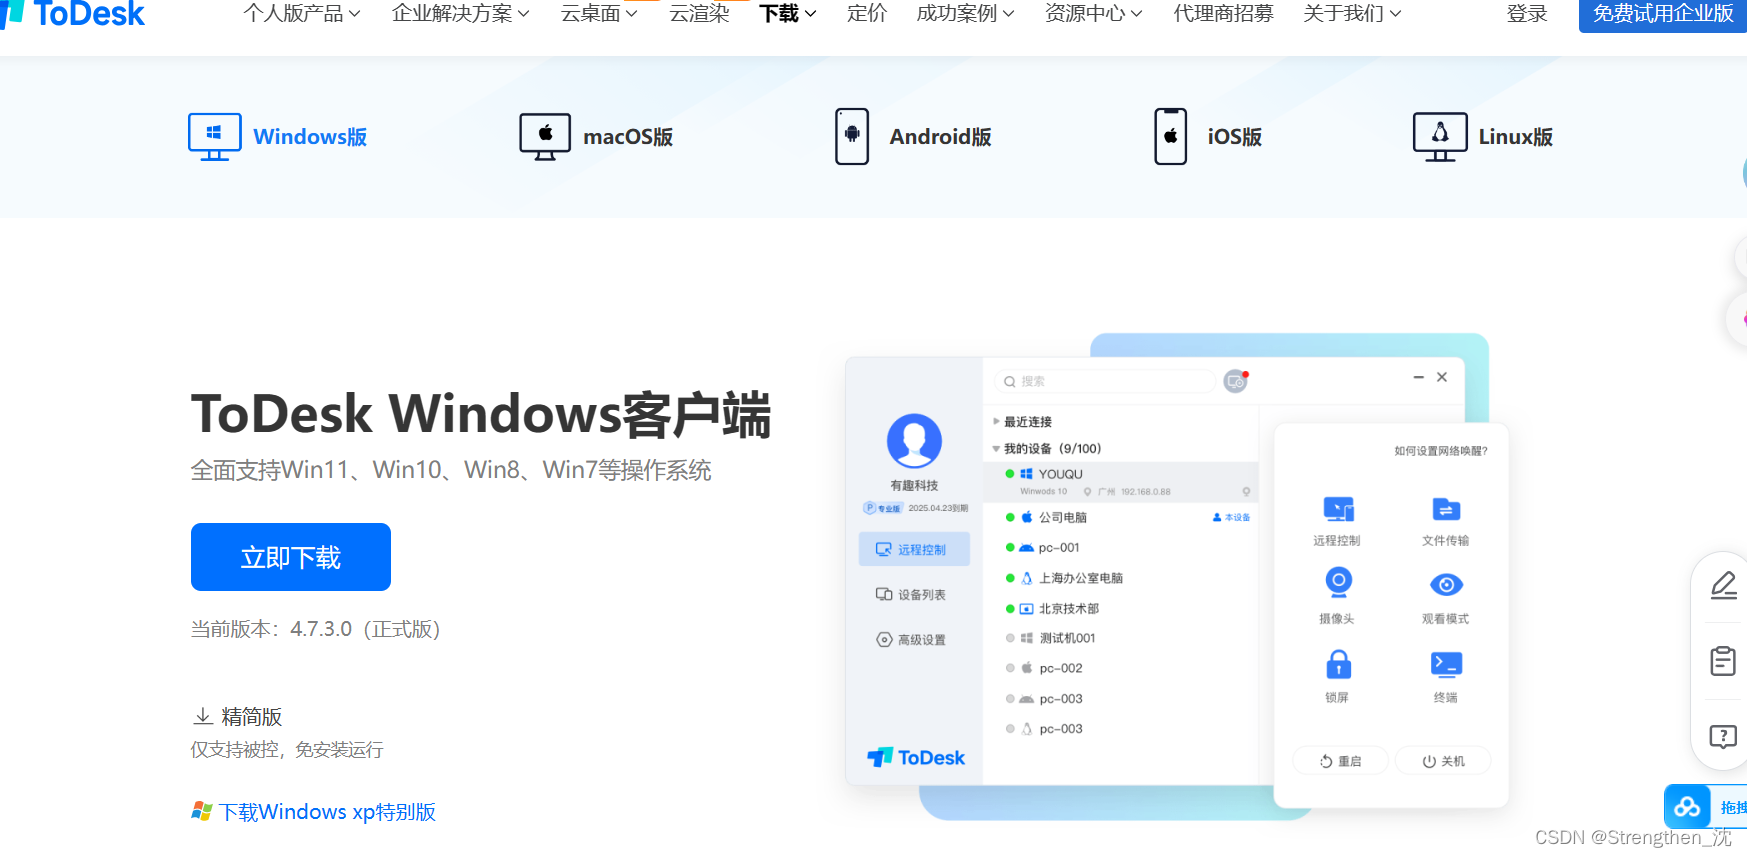The image size is (1747, 857).
Task: Click the help question floating sidebar icon
Action: pyautogui.click(x=1723, y=737)
